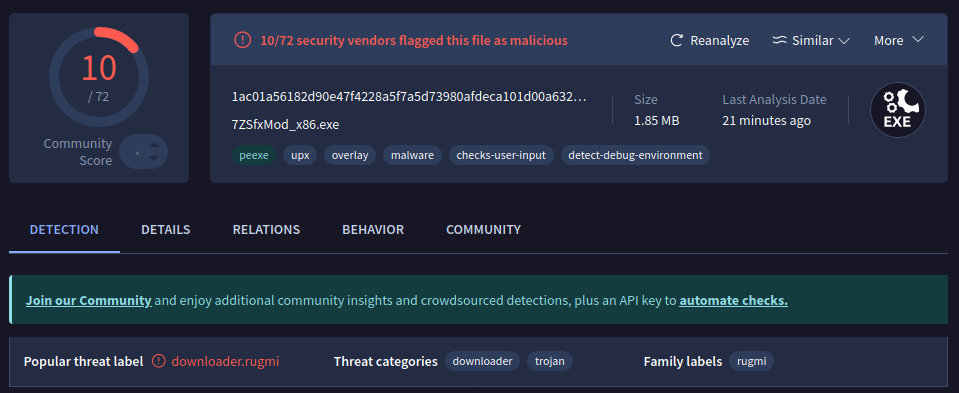The width and height of the screenshot is (959, 393).
Task: Click the checks-user-input tag
Action: tap(502, 155)
